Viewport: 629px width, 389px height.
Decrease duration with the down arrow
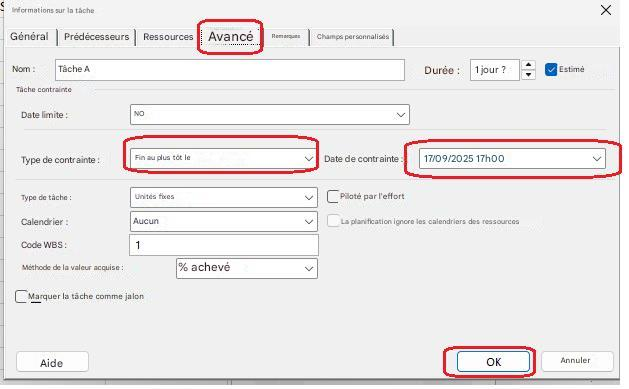point(528,75)
